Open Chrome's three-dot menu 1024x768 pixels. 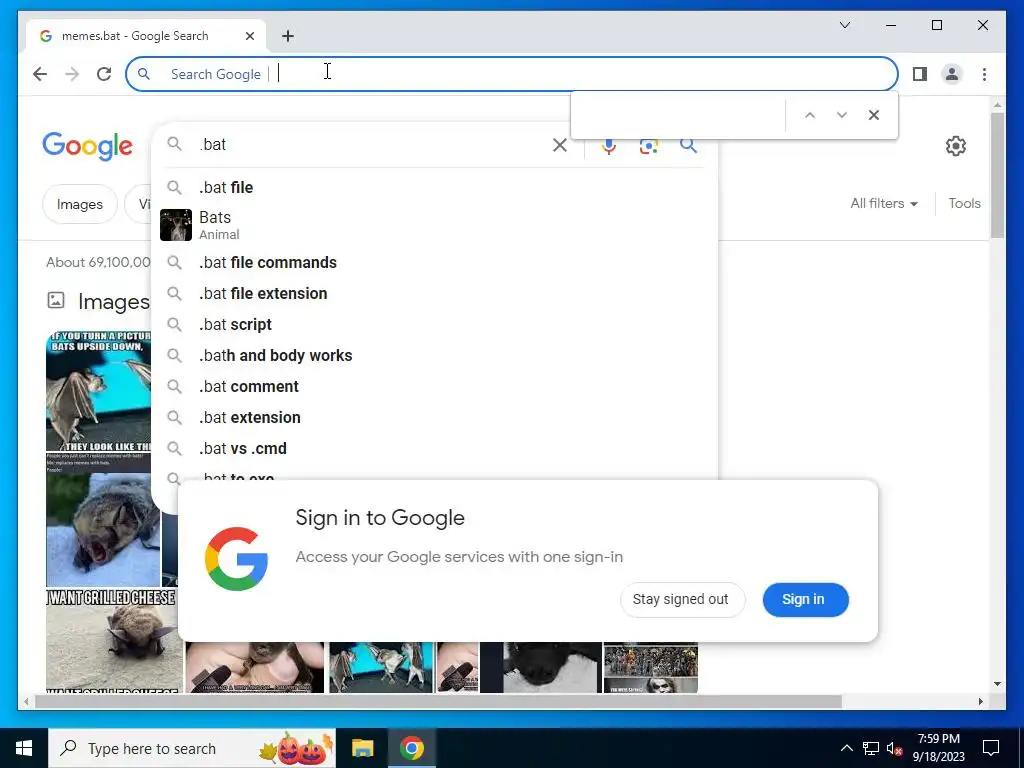click(x=984, y=74)
